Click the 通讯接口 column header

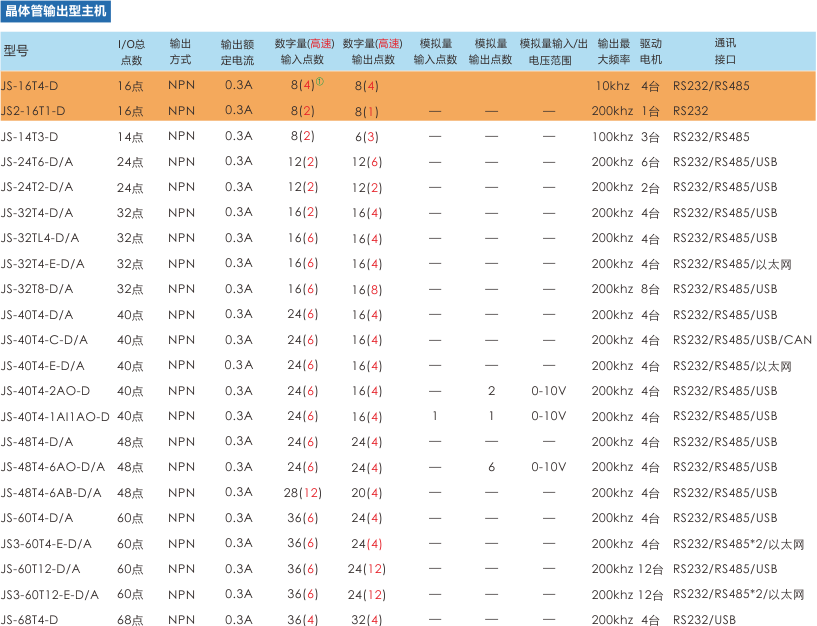[x=725, y=52]
